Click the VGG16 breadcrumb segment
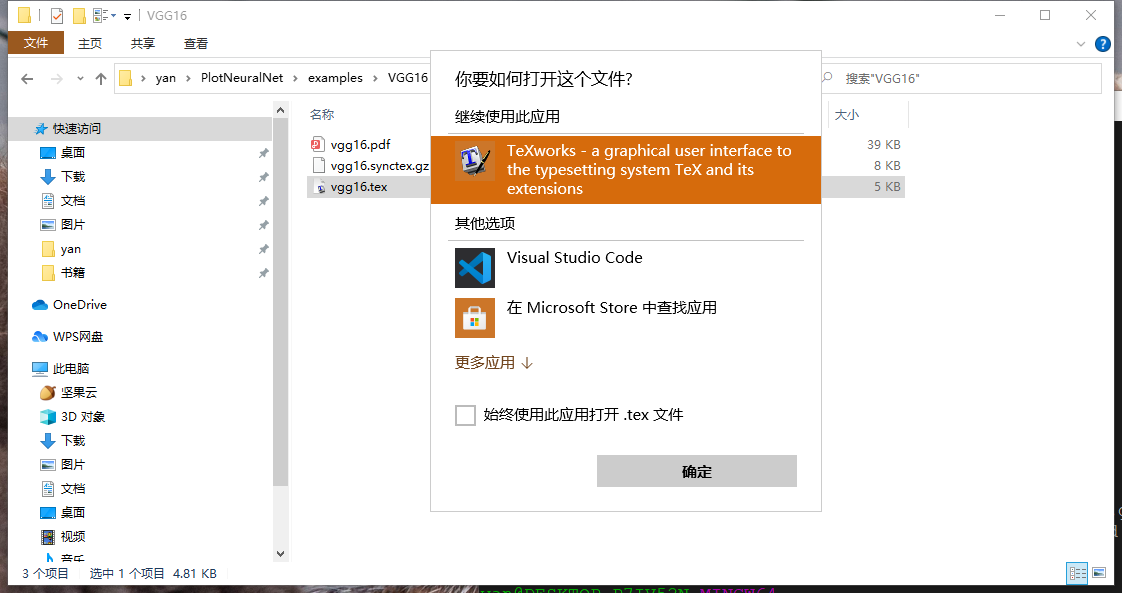 pos(407,78)
